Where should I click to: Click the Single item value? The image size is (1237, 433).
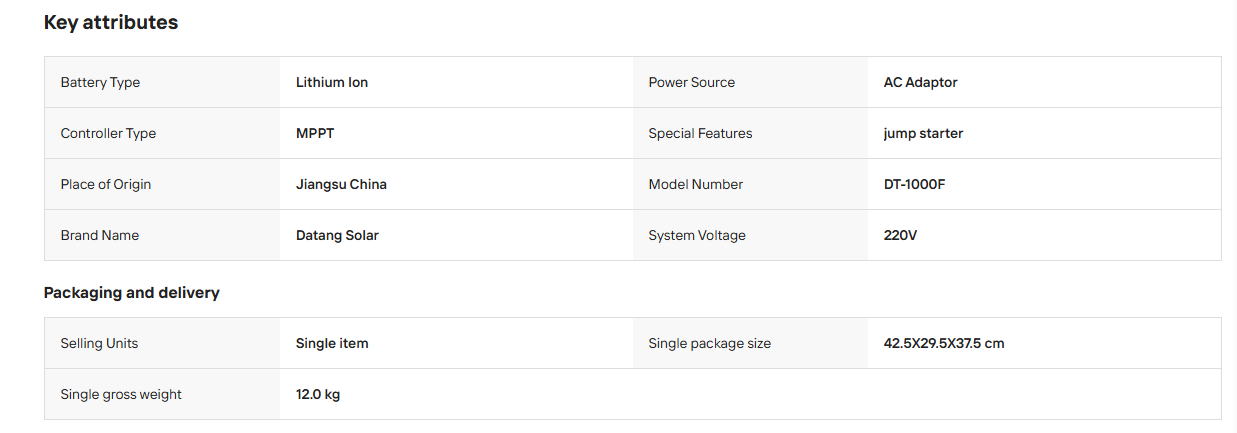tap(332, 343)
